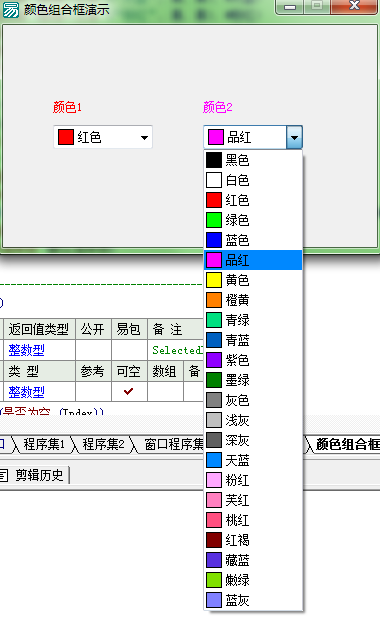Click the app icon in title bar
Viewport: 380px width, 624px height.
[x=10, y=10]
